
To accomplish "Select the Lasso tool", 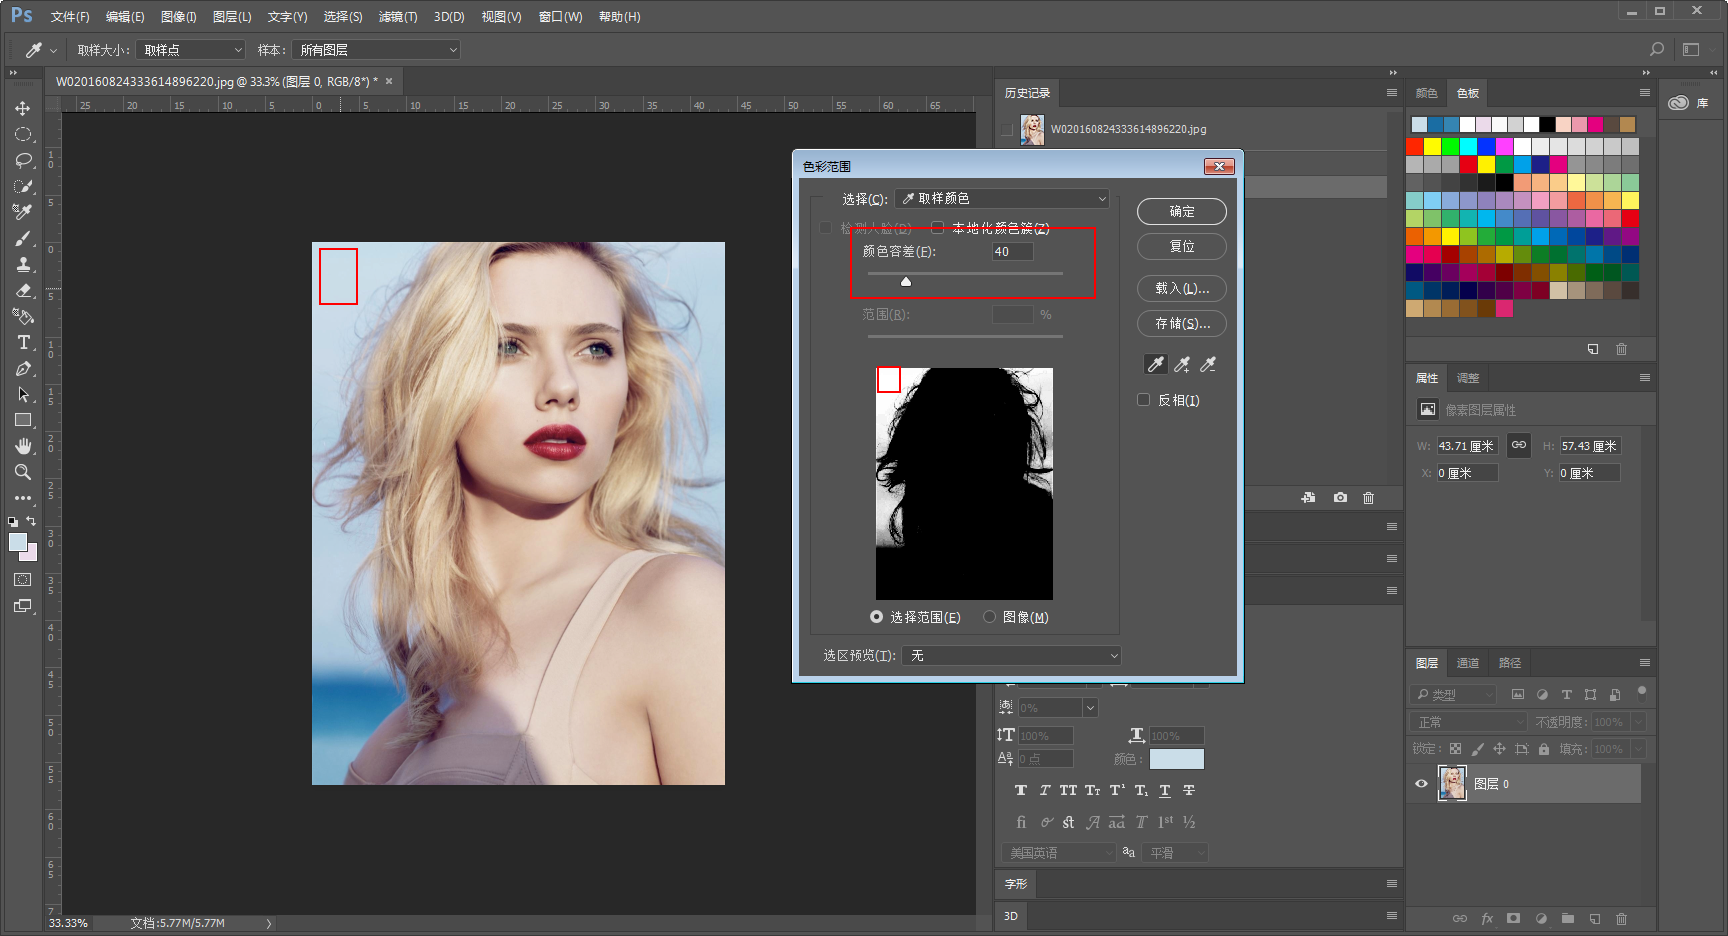I will click(23, 160).
